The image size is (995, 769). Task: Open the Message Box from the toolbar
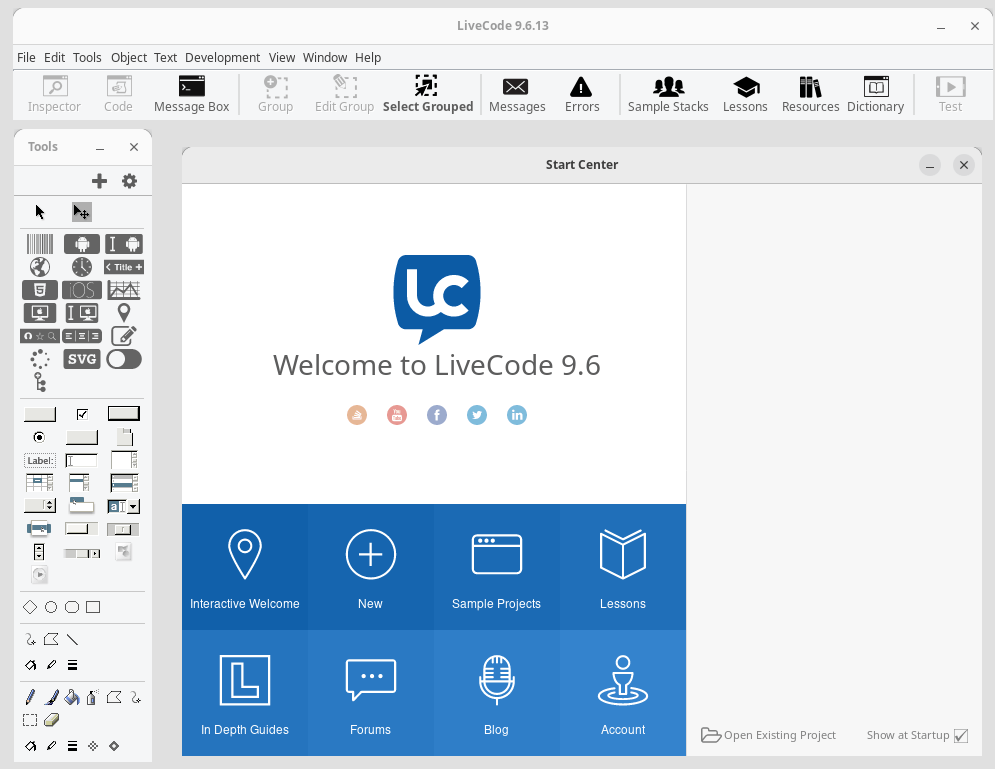191,94
